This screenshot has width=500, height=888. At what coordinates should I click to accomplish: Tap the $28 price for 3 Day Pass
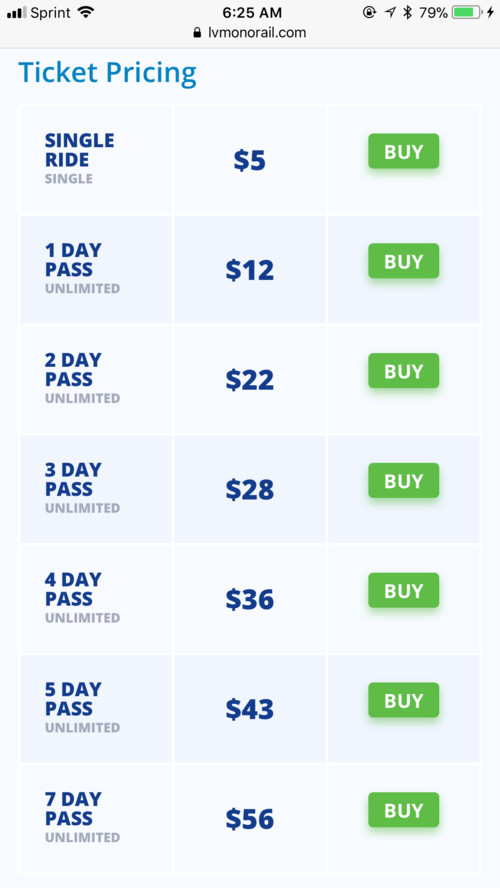click(250, 490)
